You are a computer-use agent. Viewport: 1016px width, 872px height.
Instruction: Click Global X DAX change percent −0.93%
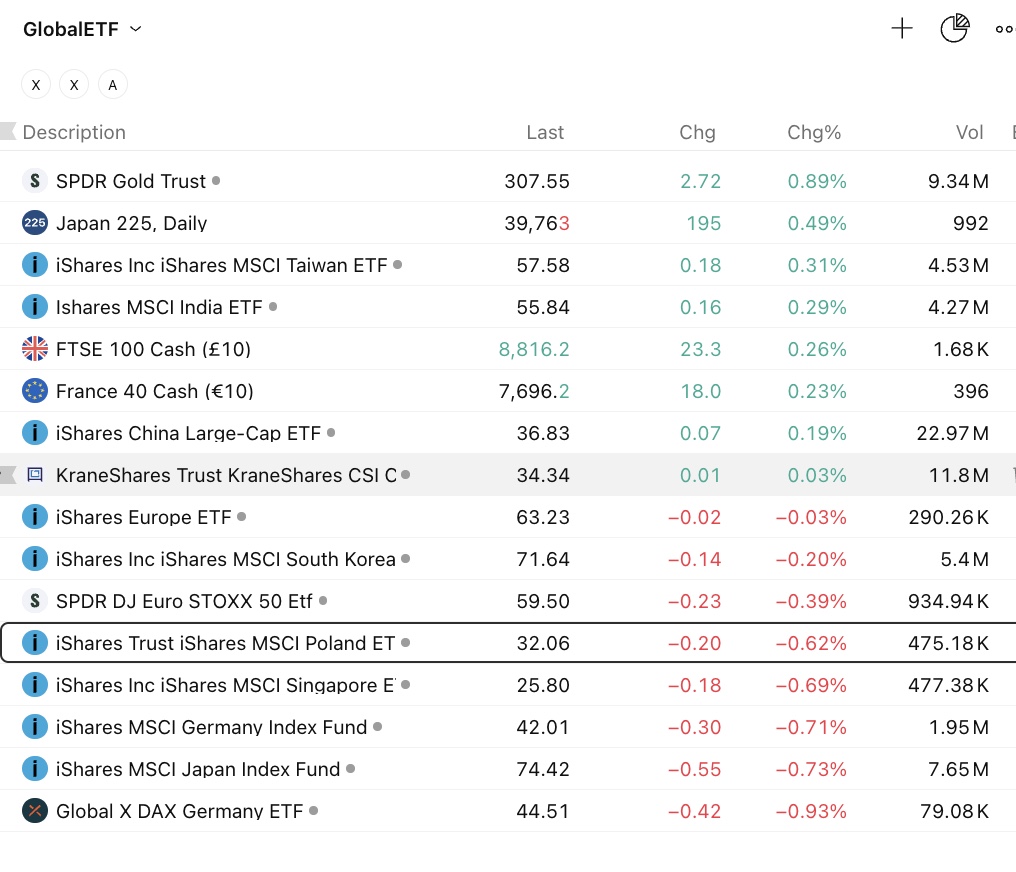811,811
